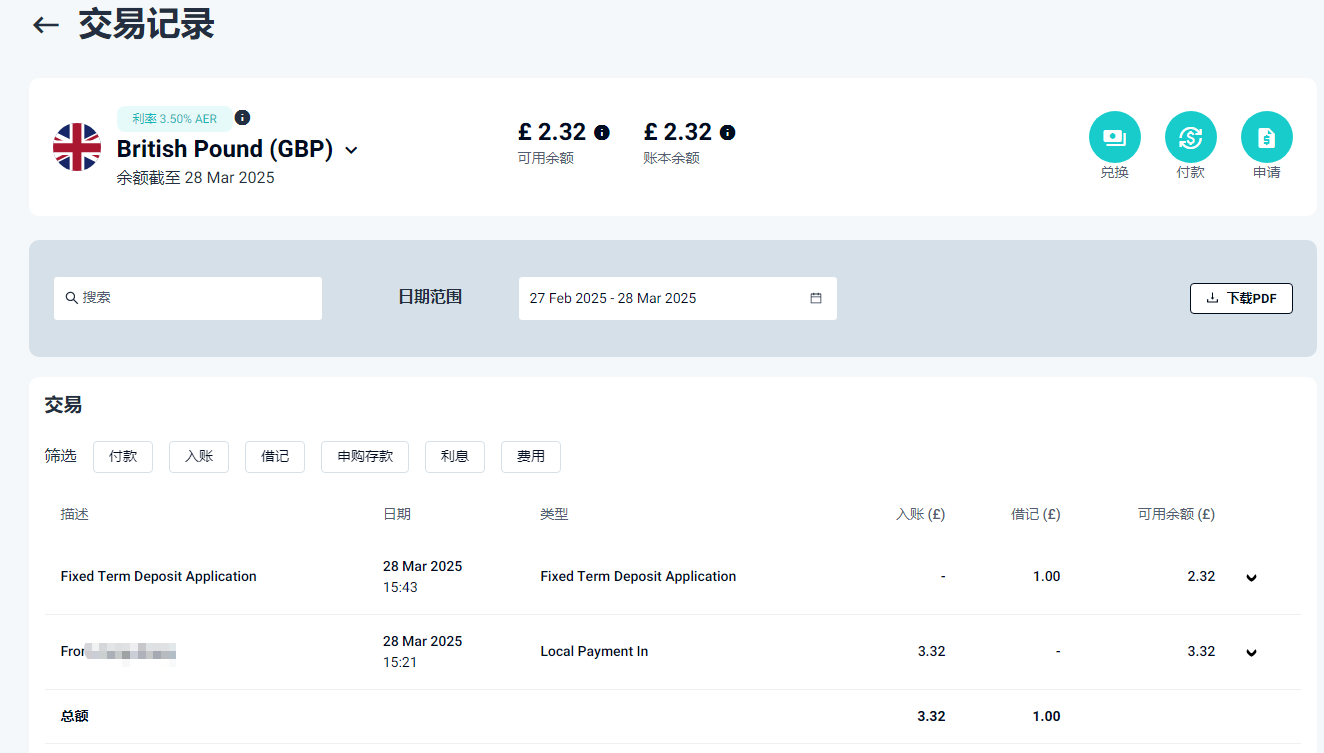Click the 日期范围 label
1324x753 pixels.
[430, 297]
